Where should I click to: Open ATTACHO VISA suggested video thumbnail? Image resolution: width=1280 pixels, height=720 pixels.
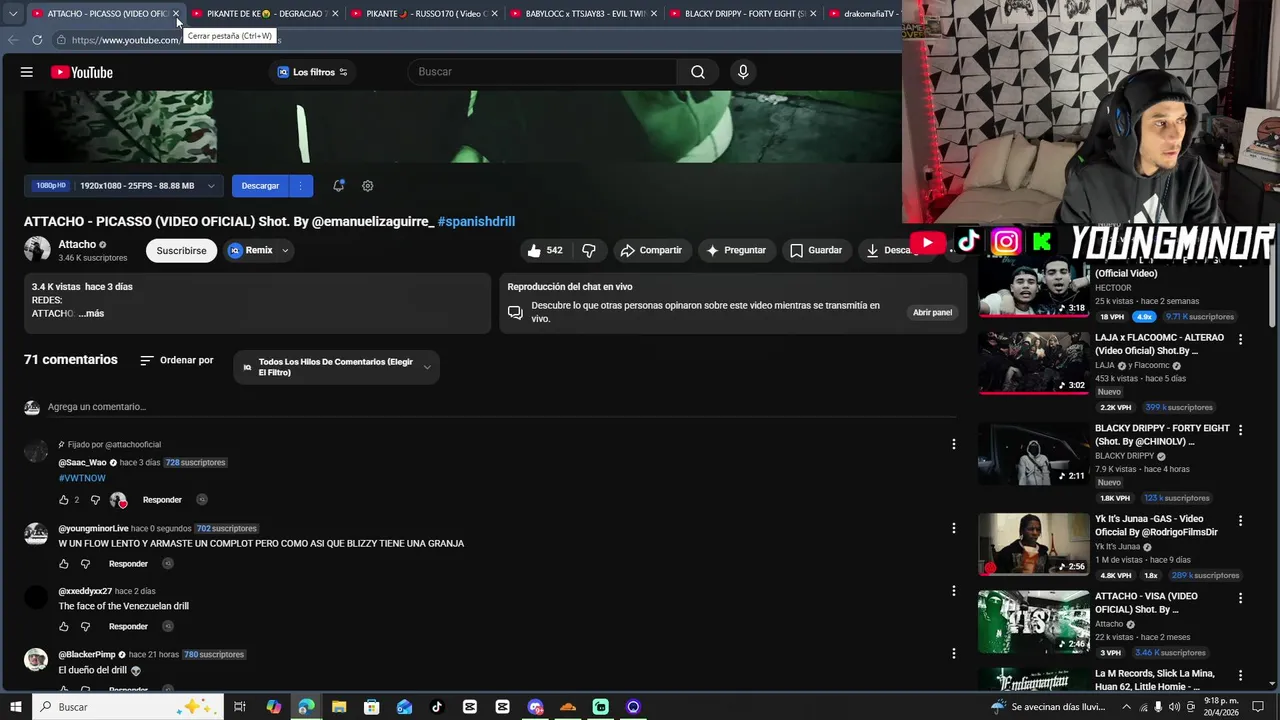(1033, 621)
